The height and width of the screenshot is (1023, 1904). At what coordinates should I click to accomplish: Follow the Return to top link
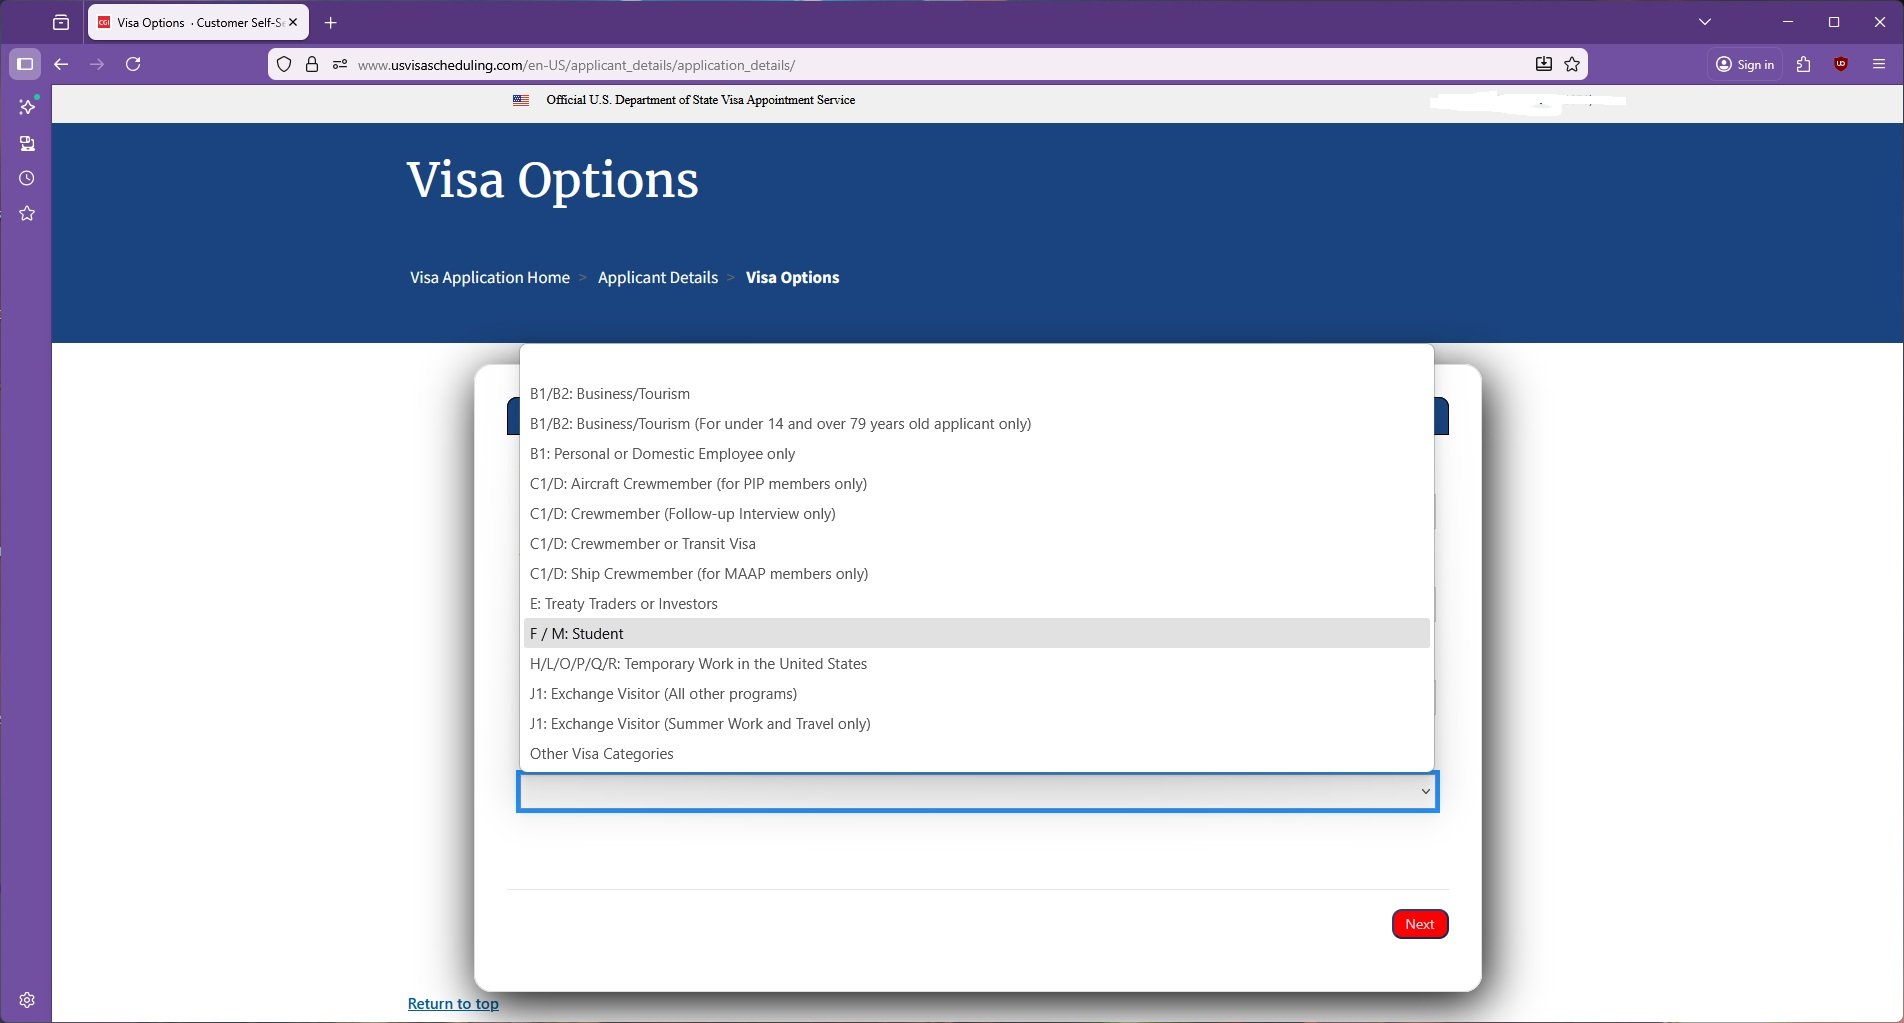(x=453, y=1004)
